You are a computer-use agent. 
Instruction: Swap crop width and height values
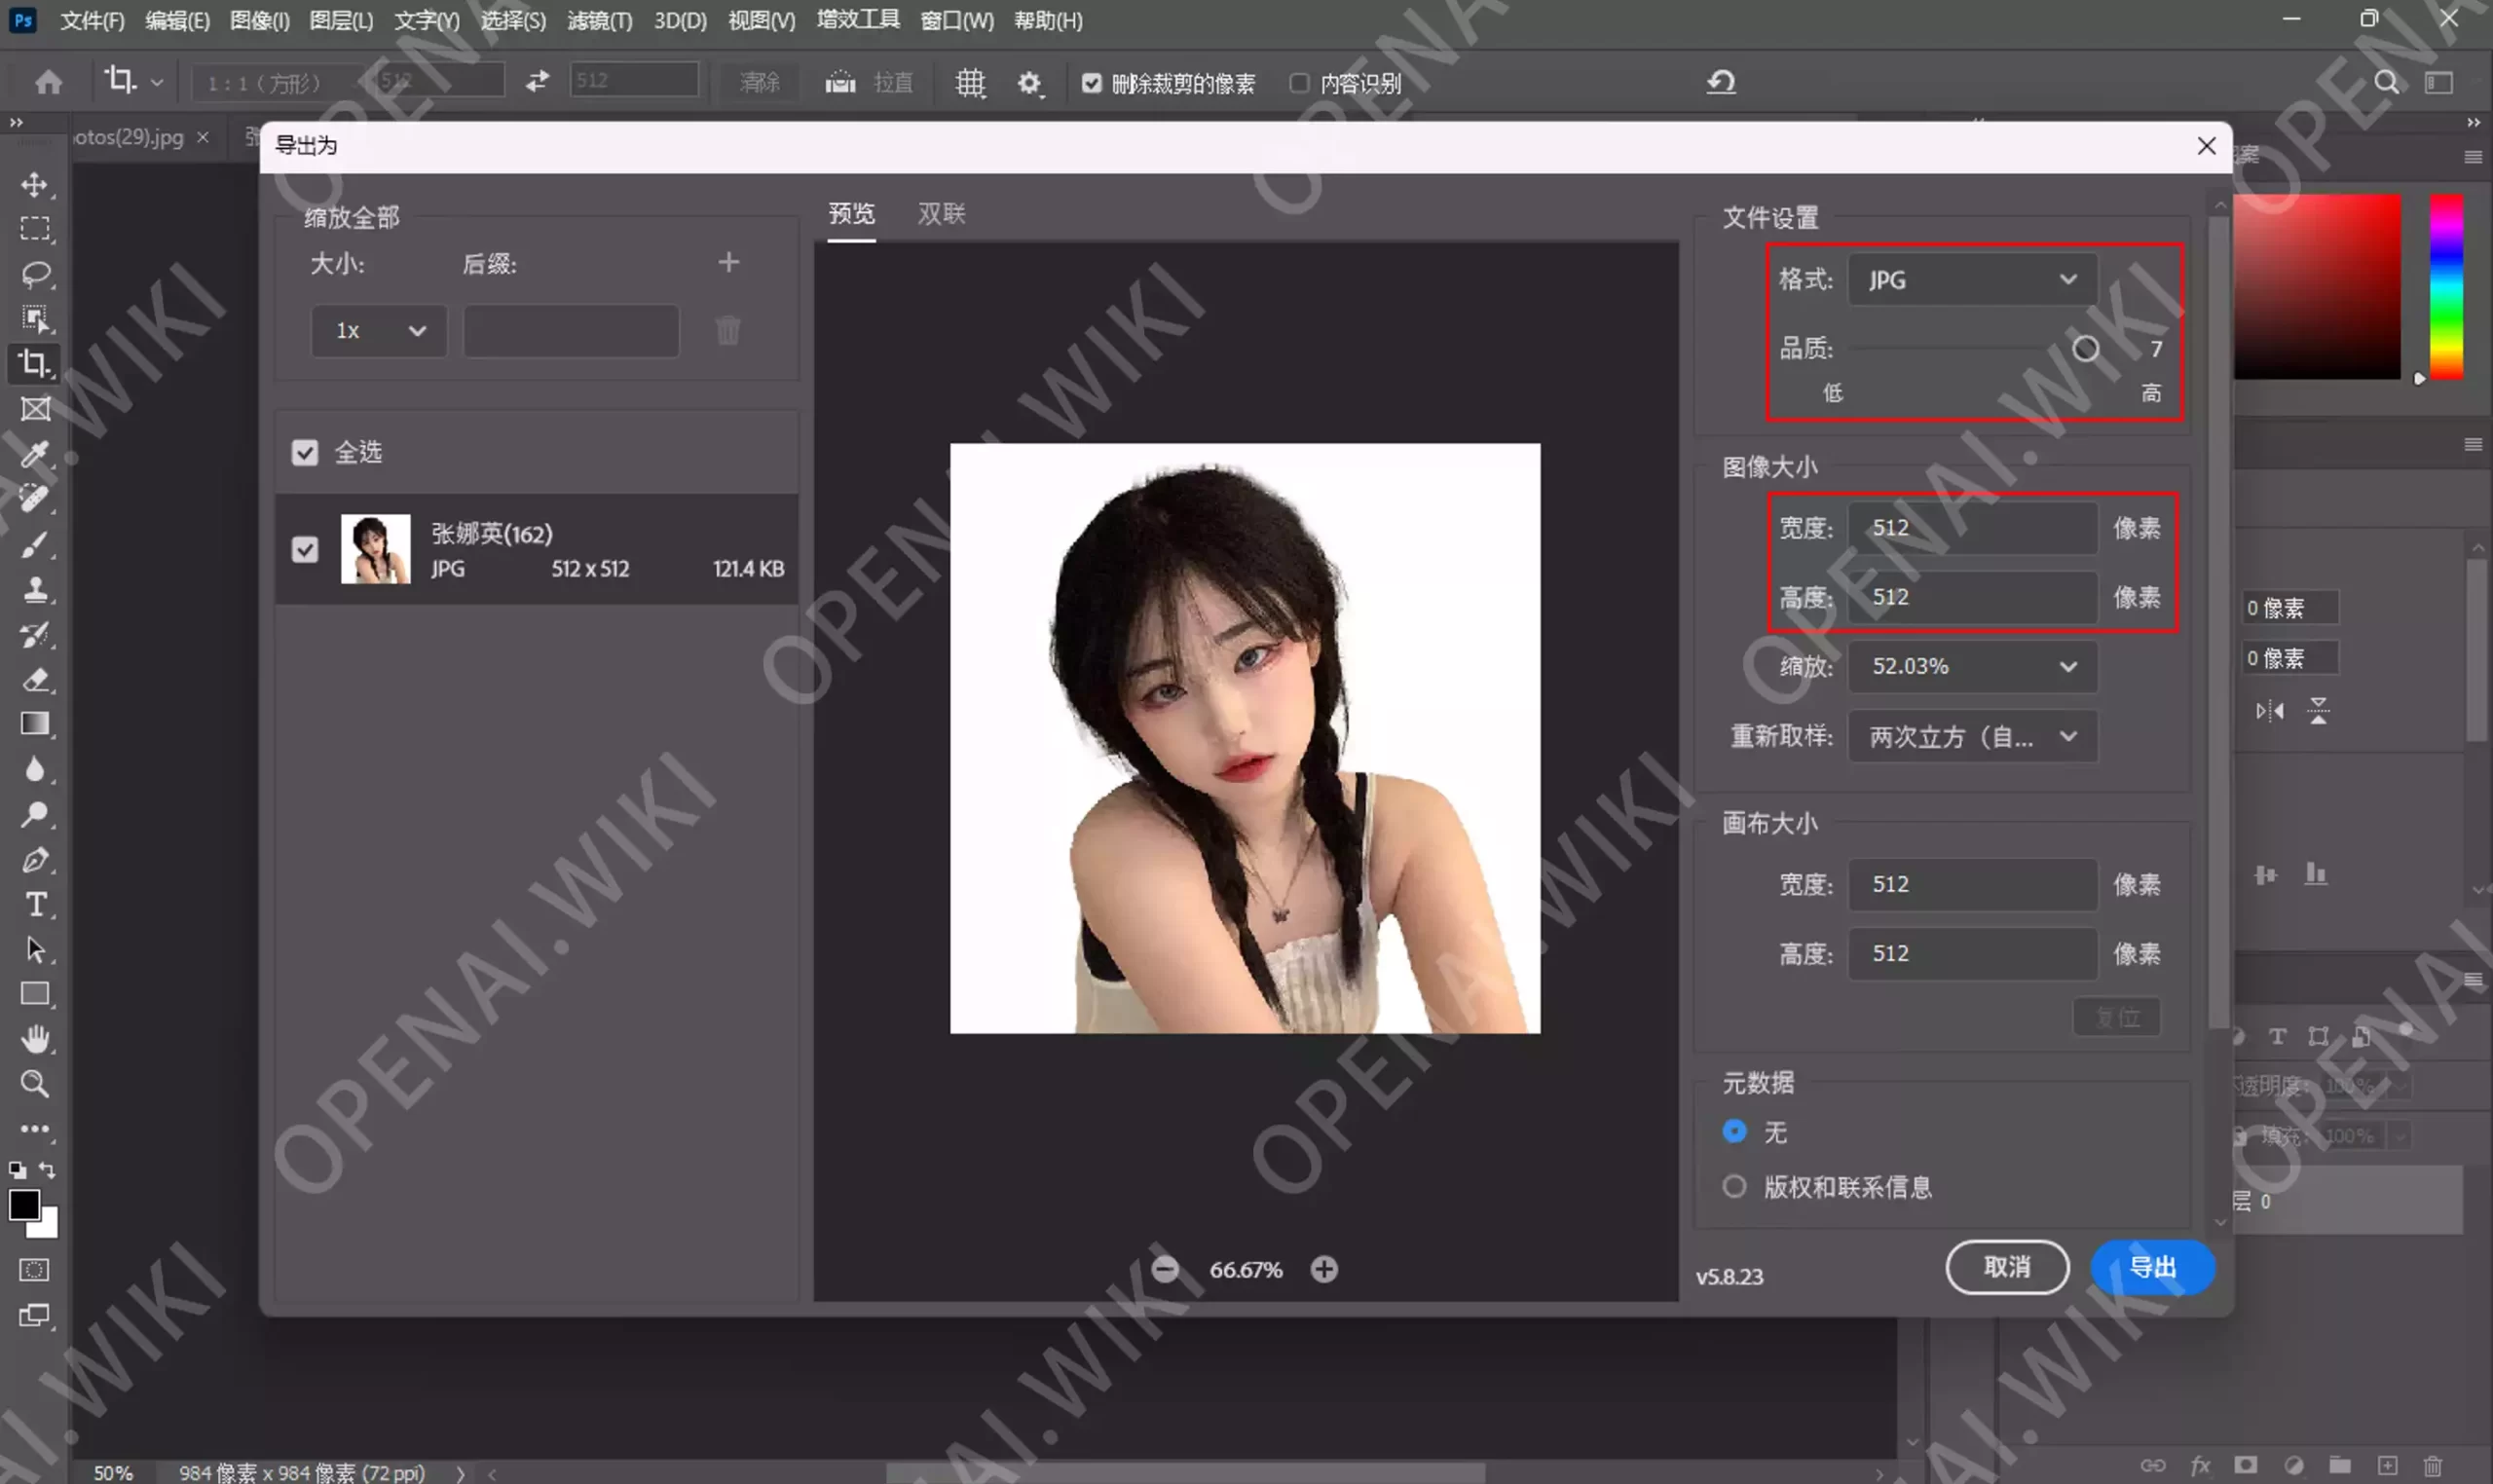537,81
